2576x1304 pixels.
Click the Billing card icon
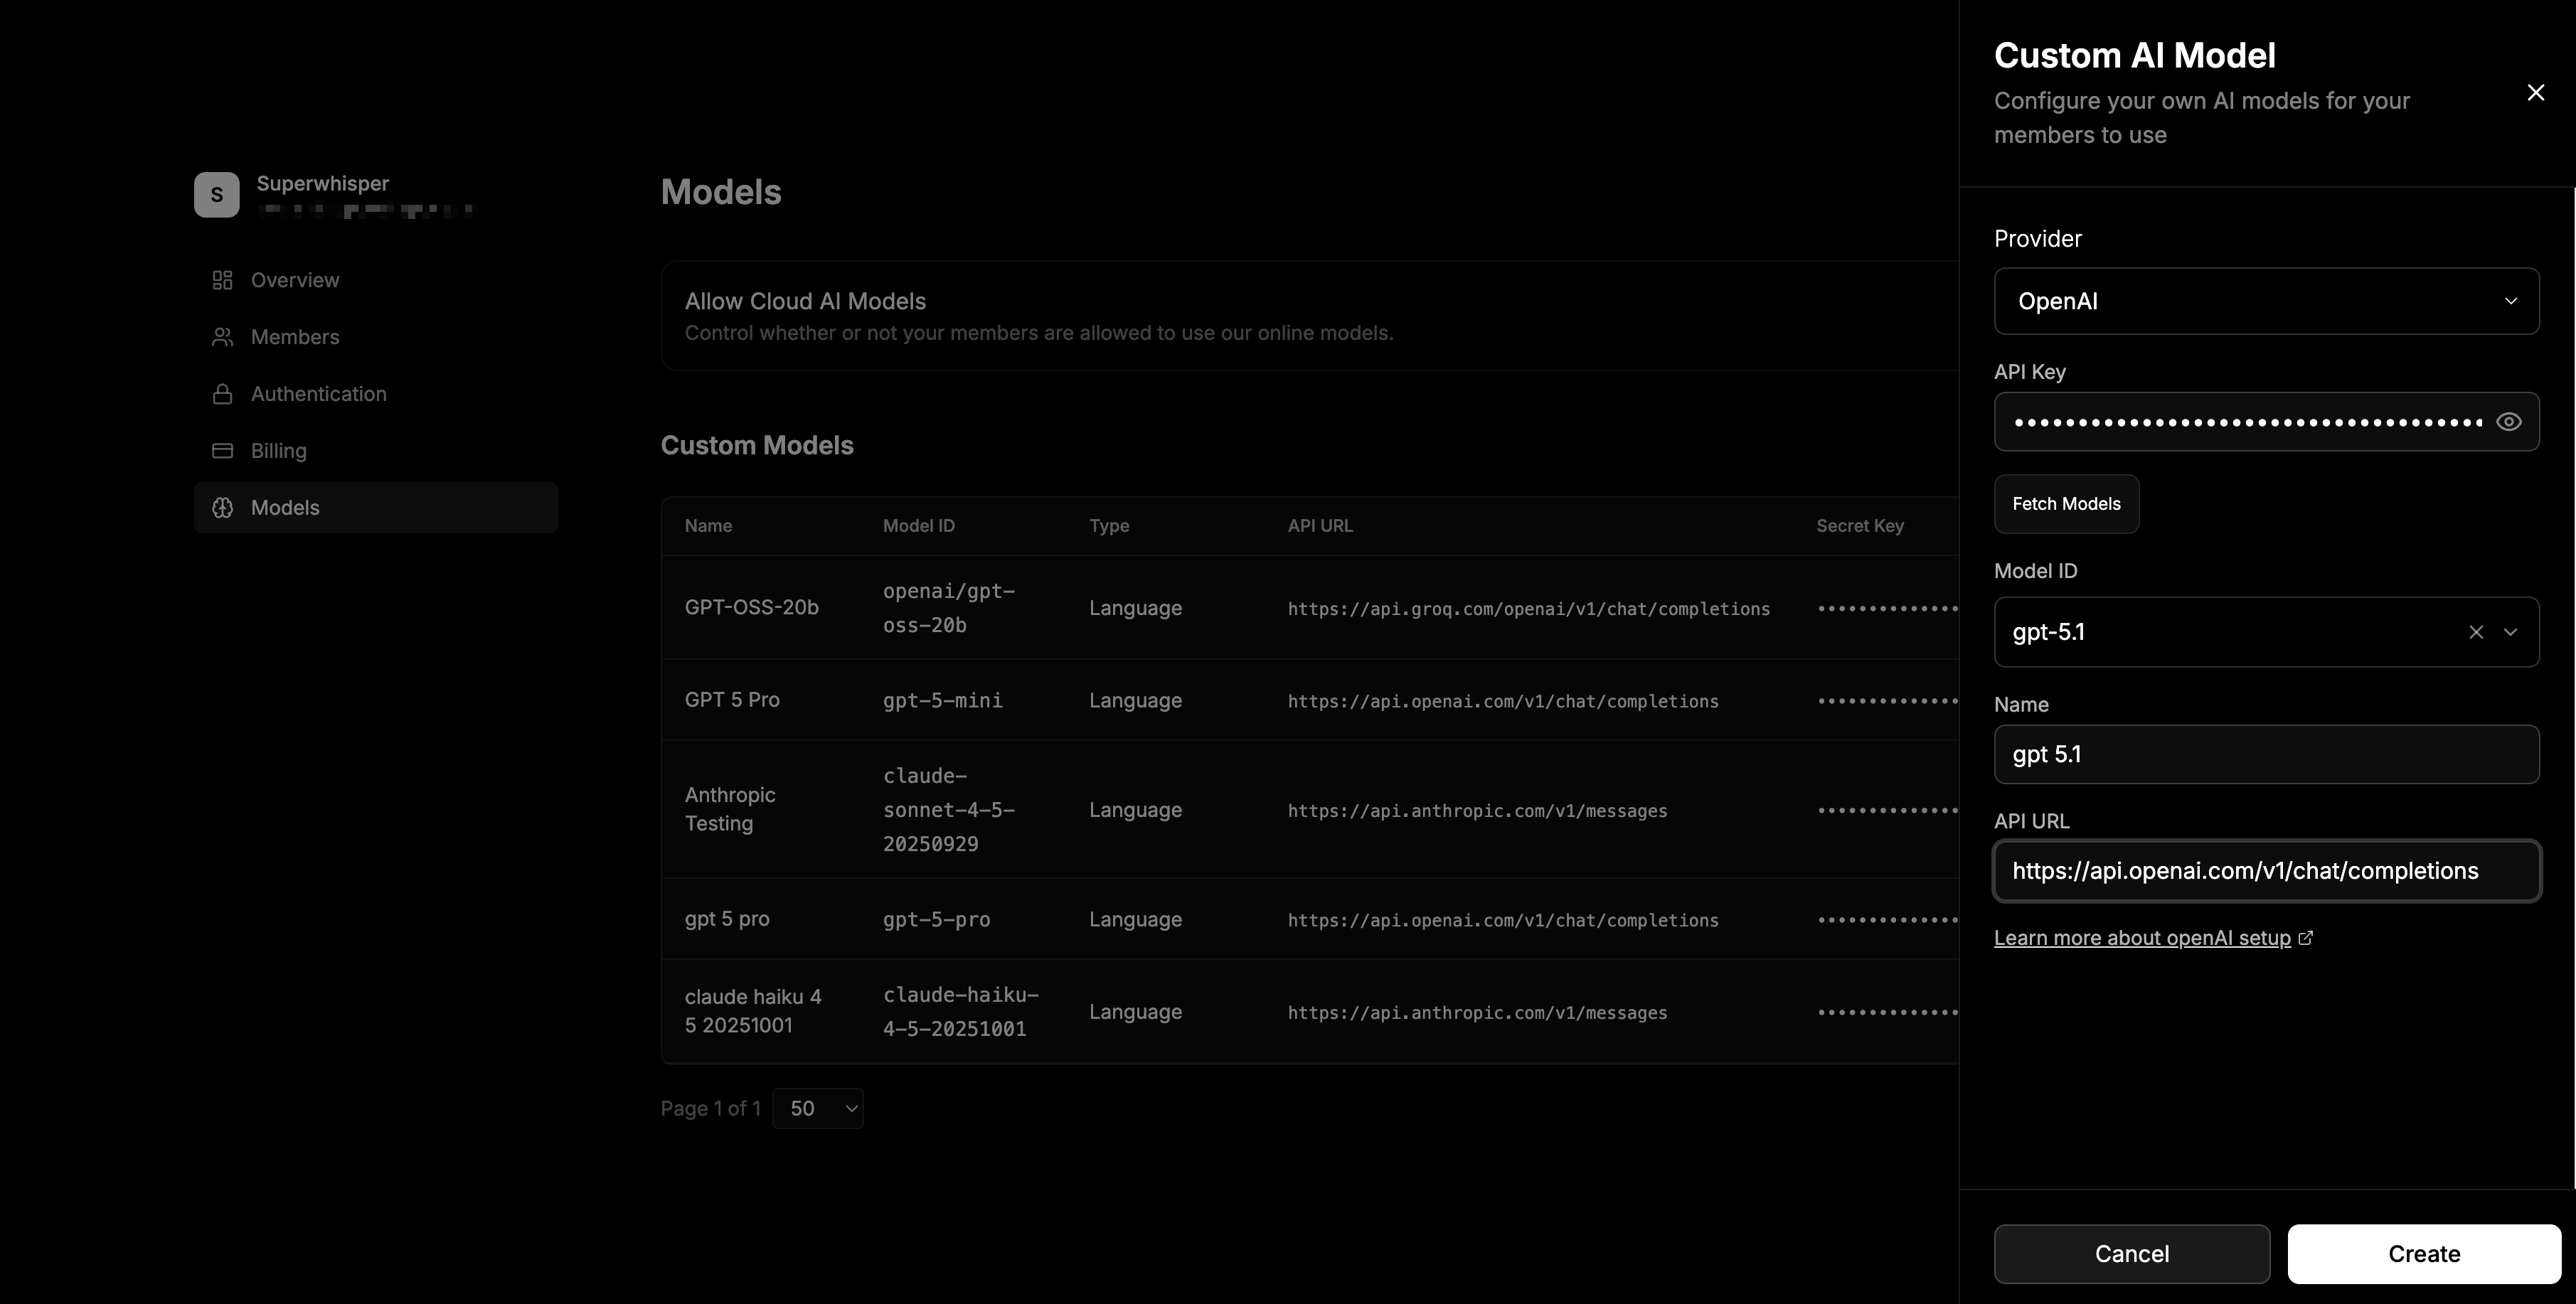tap(222, 451)
